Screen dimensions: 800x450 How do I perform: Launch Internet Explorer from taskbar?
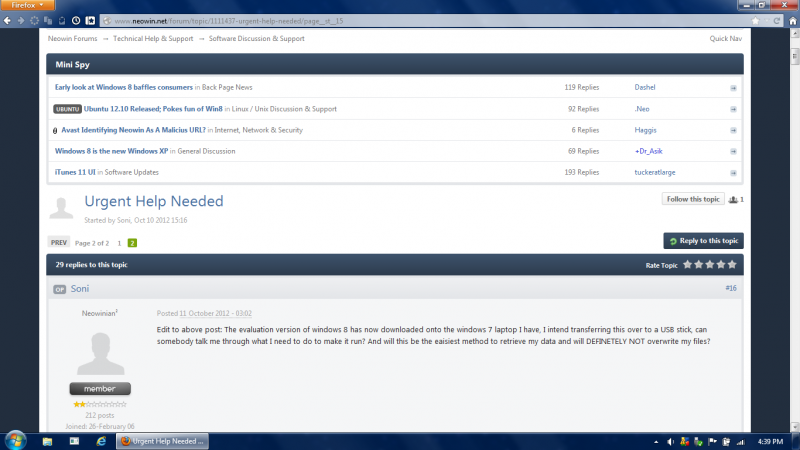(x=101, y=441)
